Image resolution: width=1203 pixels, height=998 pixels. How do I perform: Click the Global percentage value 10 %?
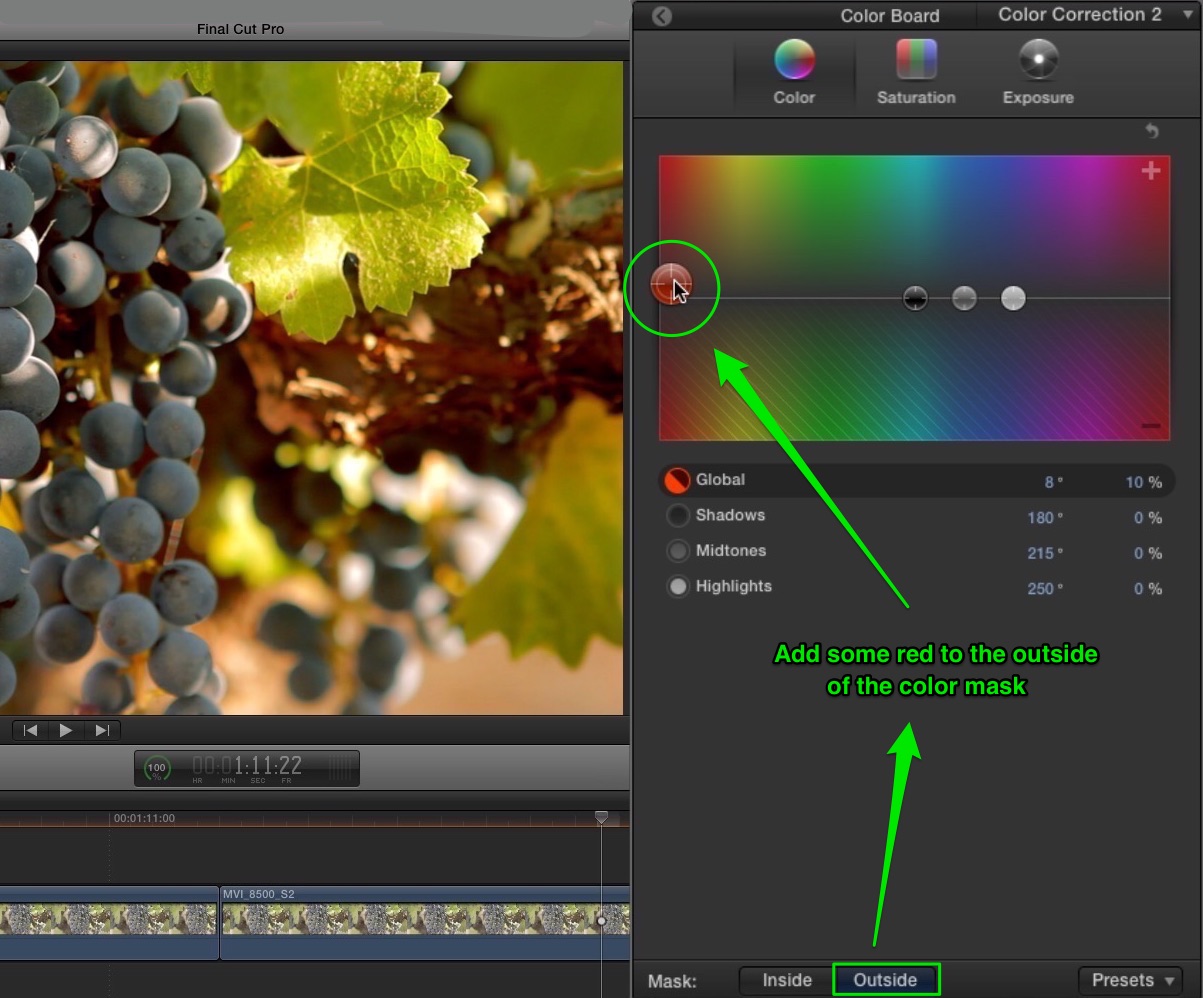tap(1143, 482)
